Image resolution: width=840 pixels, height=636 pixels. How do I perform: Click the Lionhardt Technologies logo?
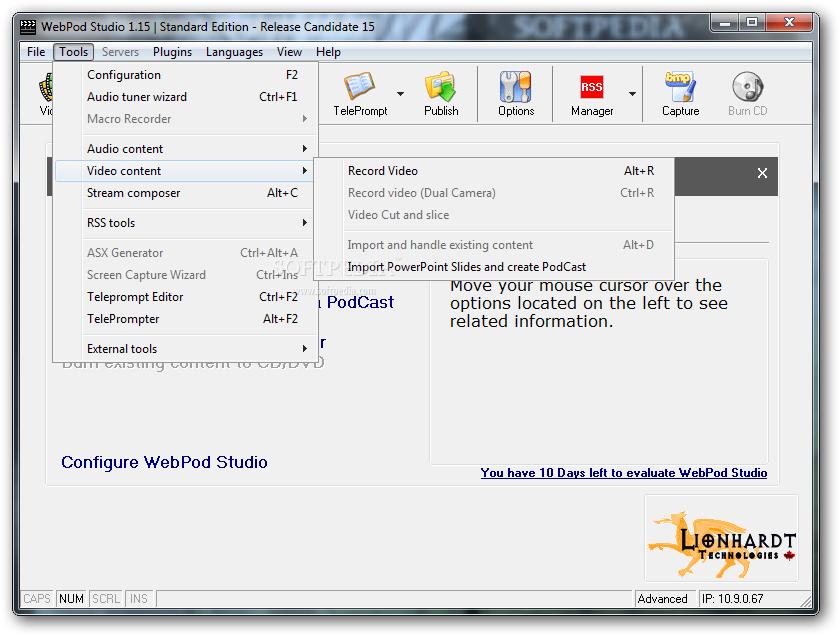722,538
